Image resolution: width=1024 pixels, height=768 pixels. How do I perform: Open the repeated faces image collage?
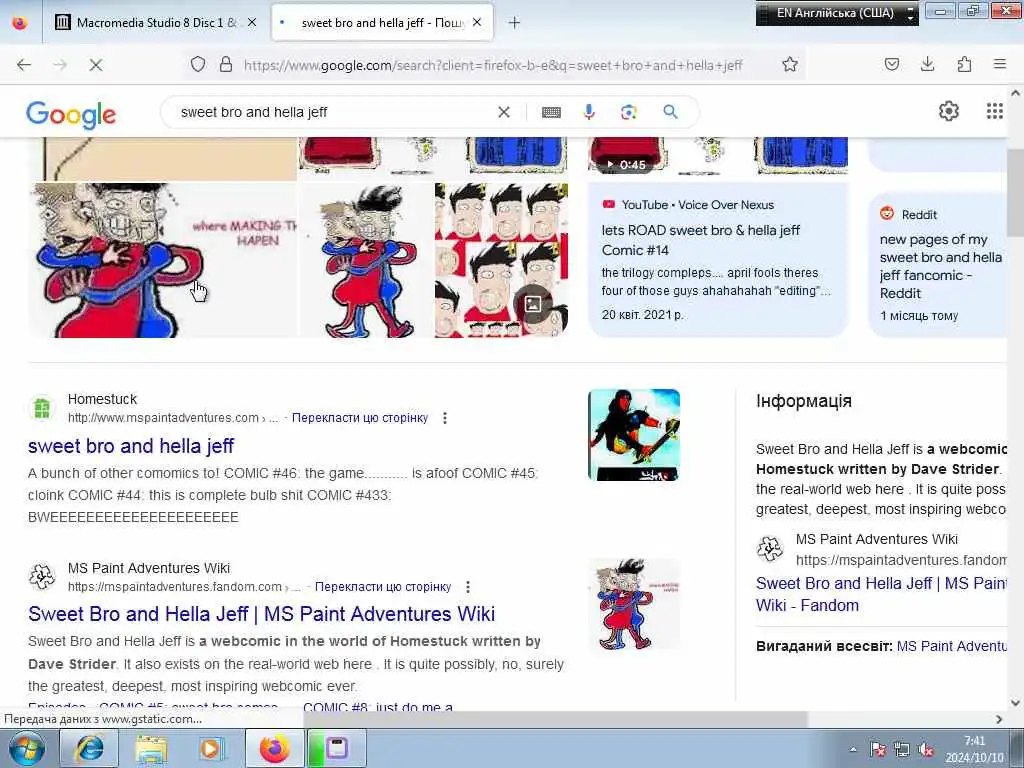(x=501, y=260)
